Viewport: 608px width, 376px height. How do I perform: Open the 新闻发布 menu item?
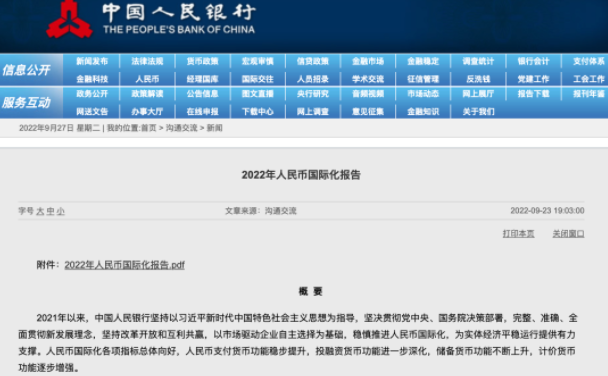coord(92,61)
